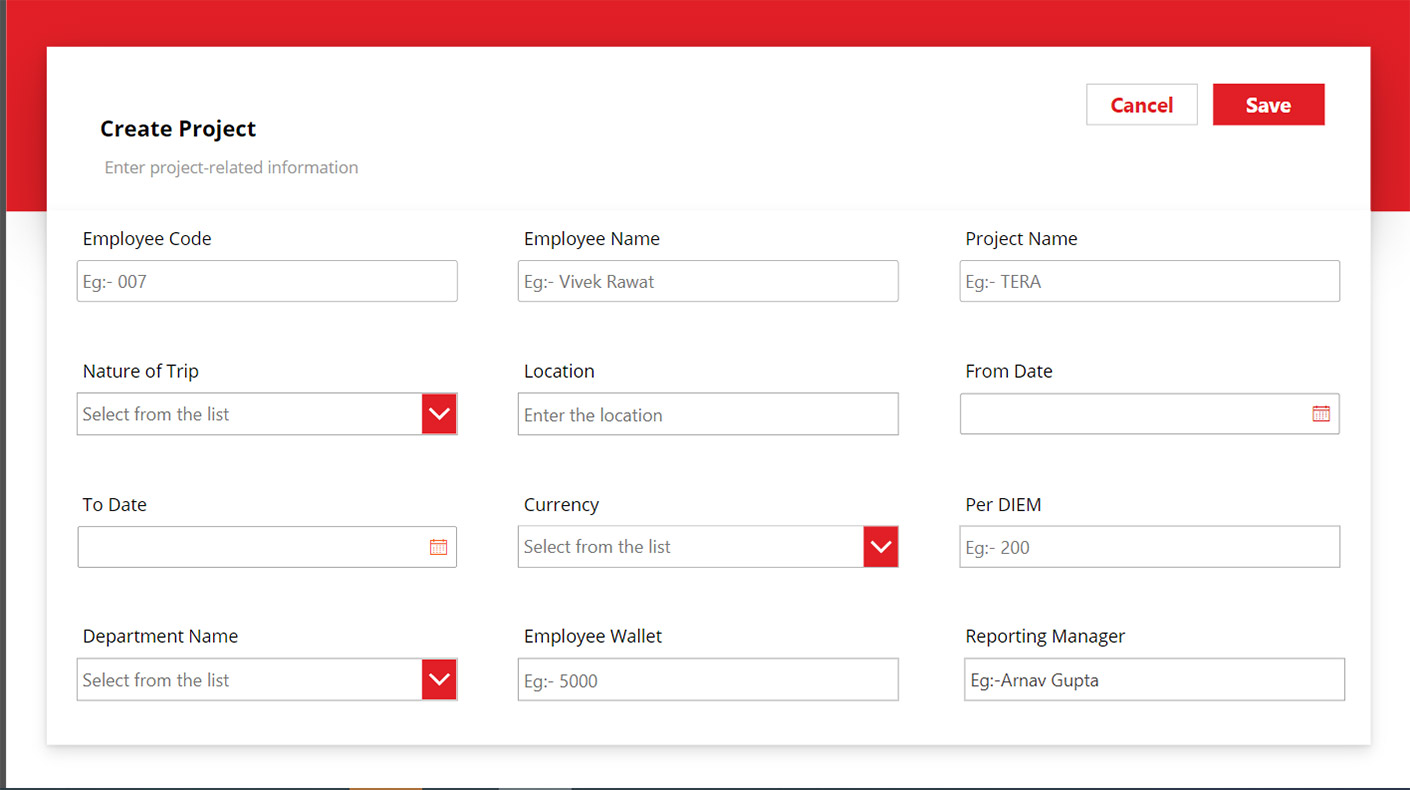Focus the Project Name input field
This screenshot has width=1410, height=790.
point(1150,281)
